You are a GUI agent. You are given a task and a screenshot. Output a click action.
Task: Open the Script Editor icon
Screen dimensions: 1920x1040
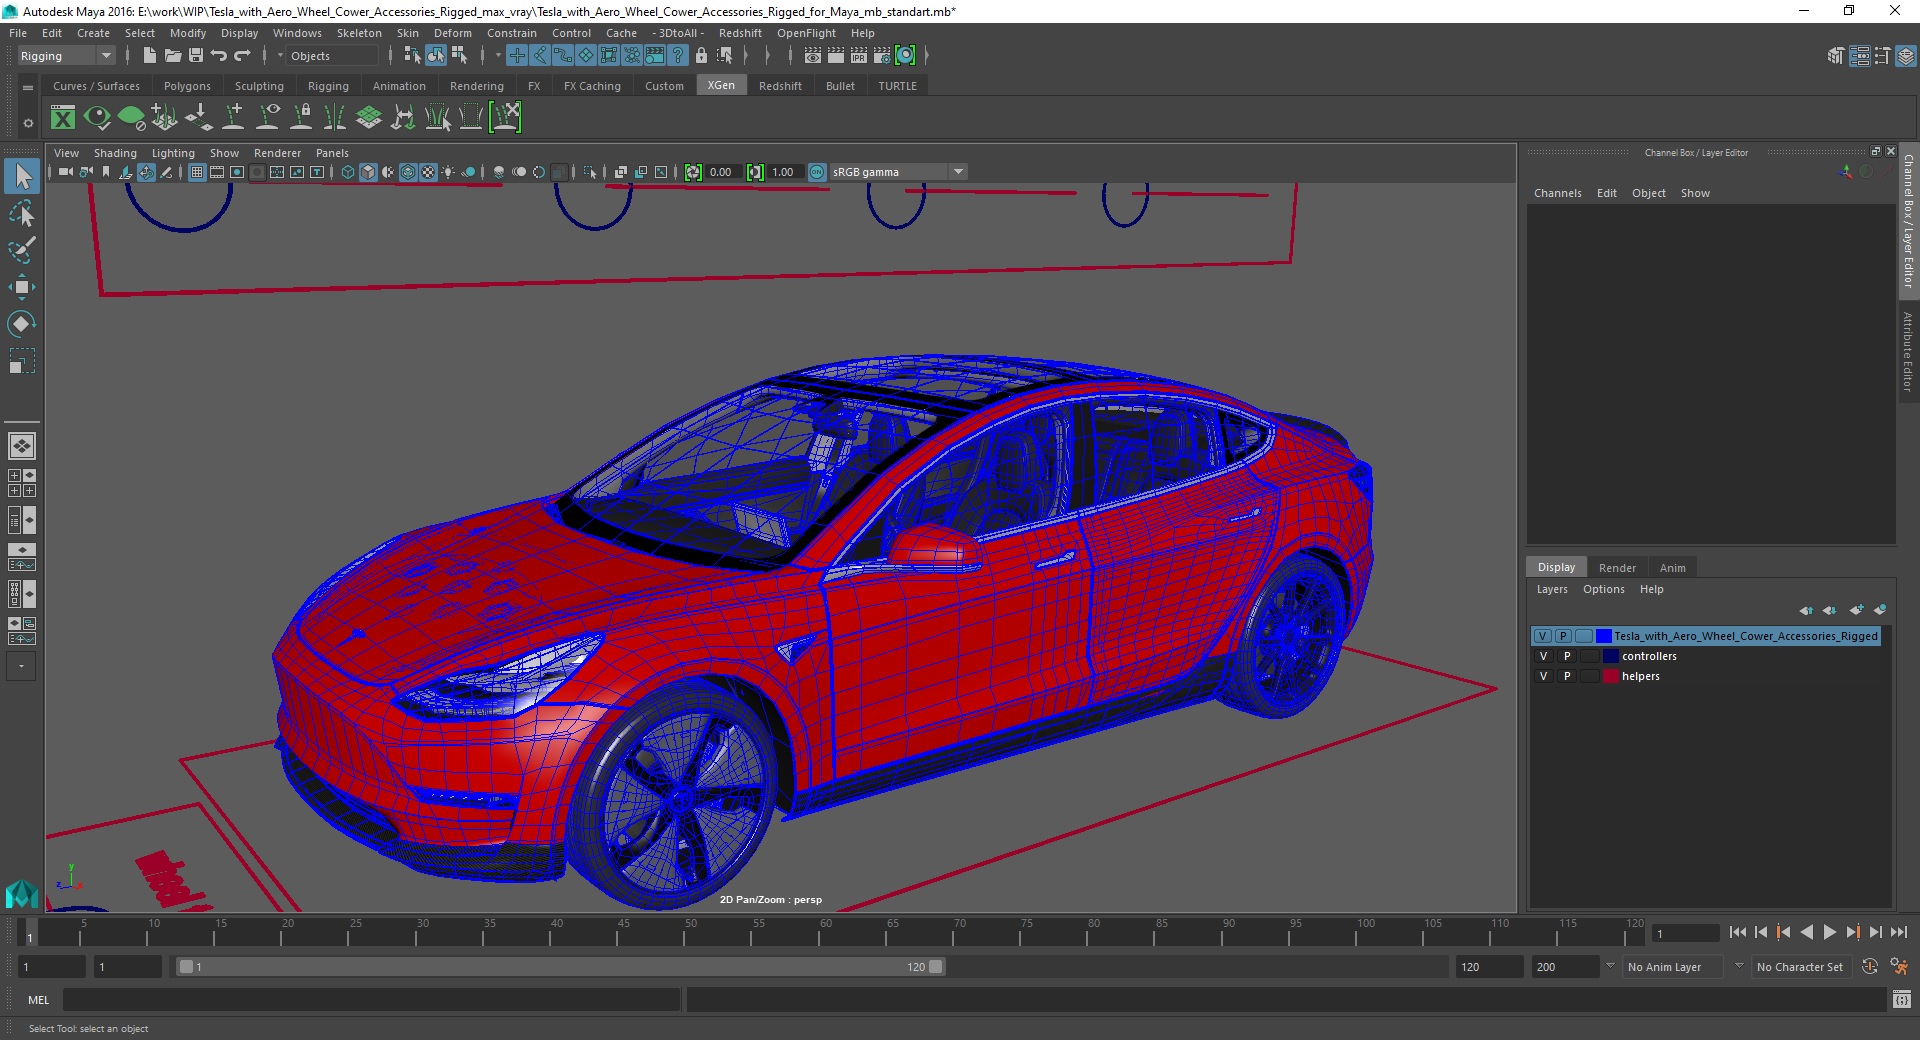pos(1902,999)
